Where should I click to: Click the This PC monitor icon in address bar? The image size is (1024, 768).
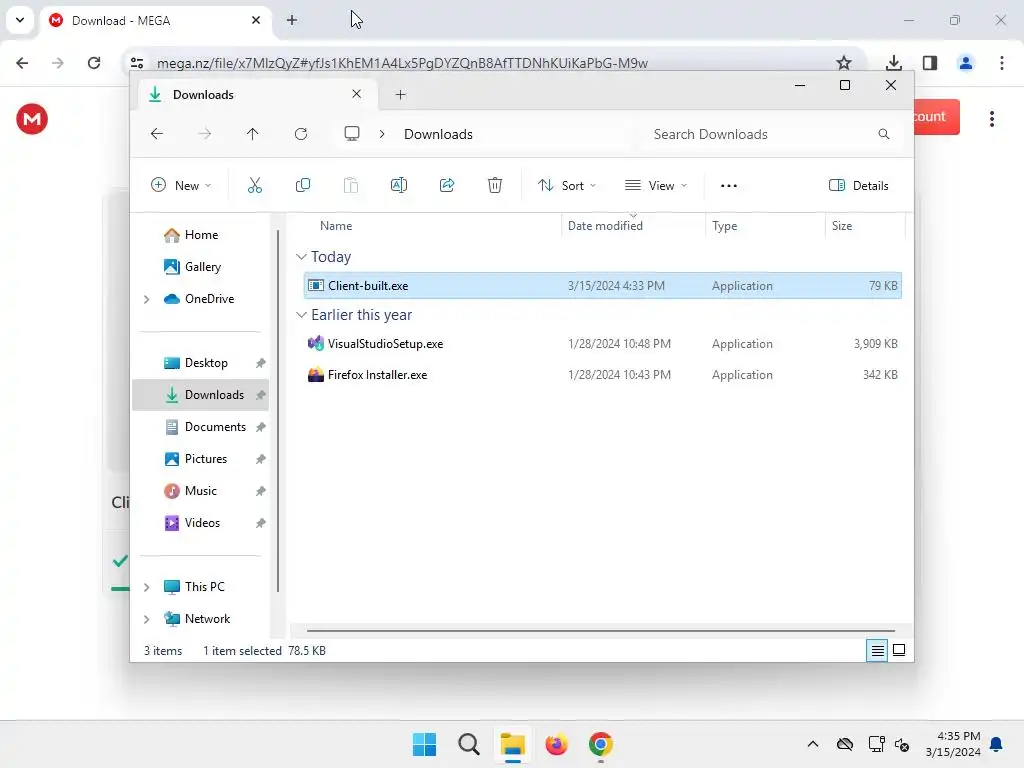coord(352,134)
